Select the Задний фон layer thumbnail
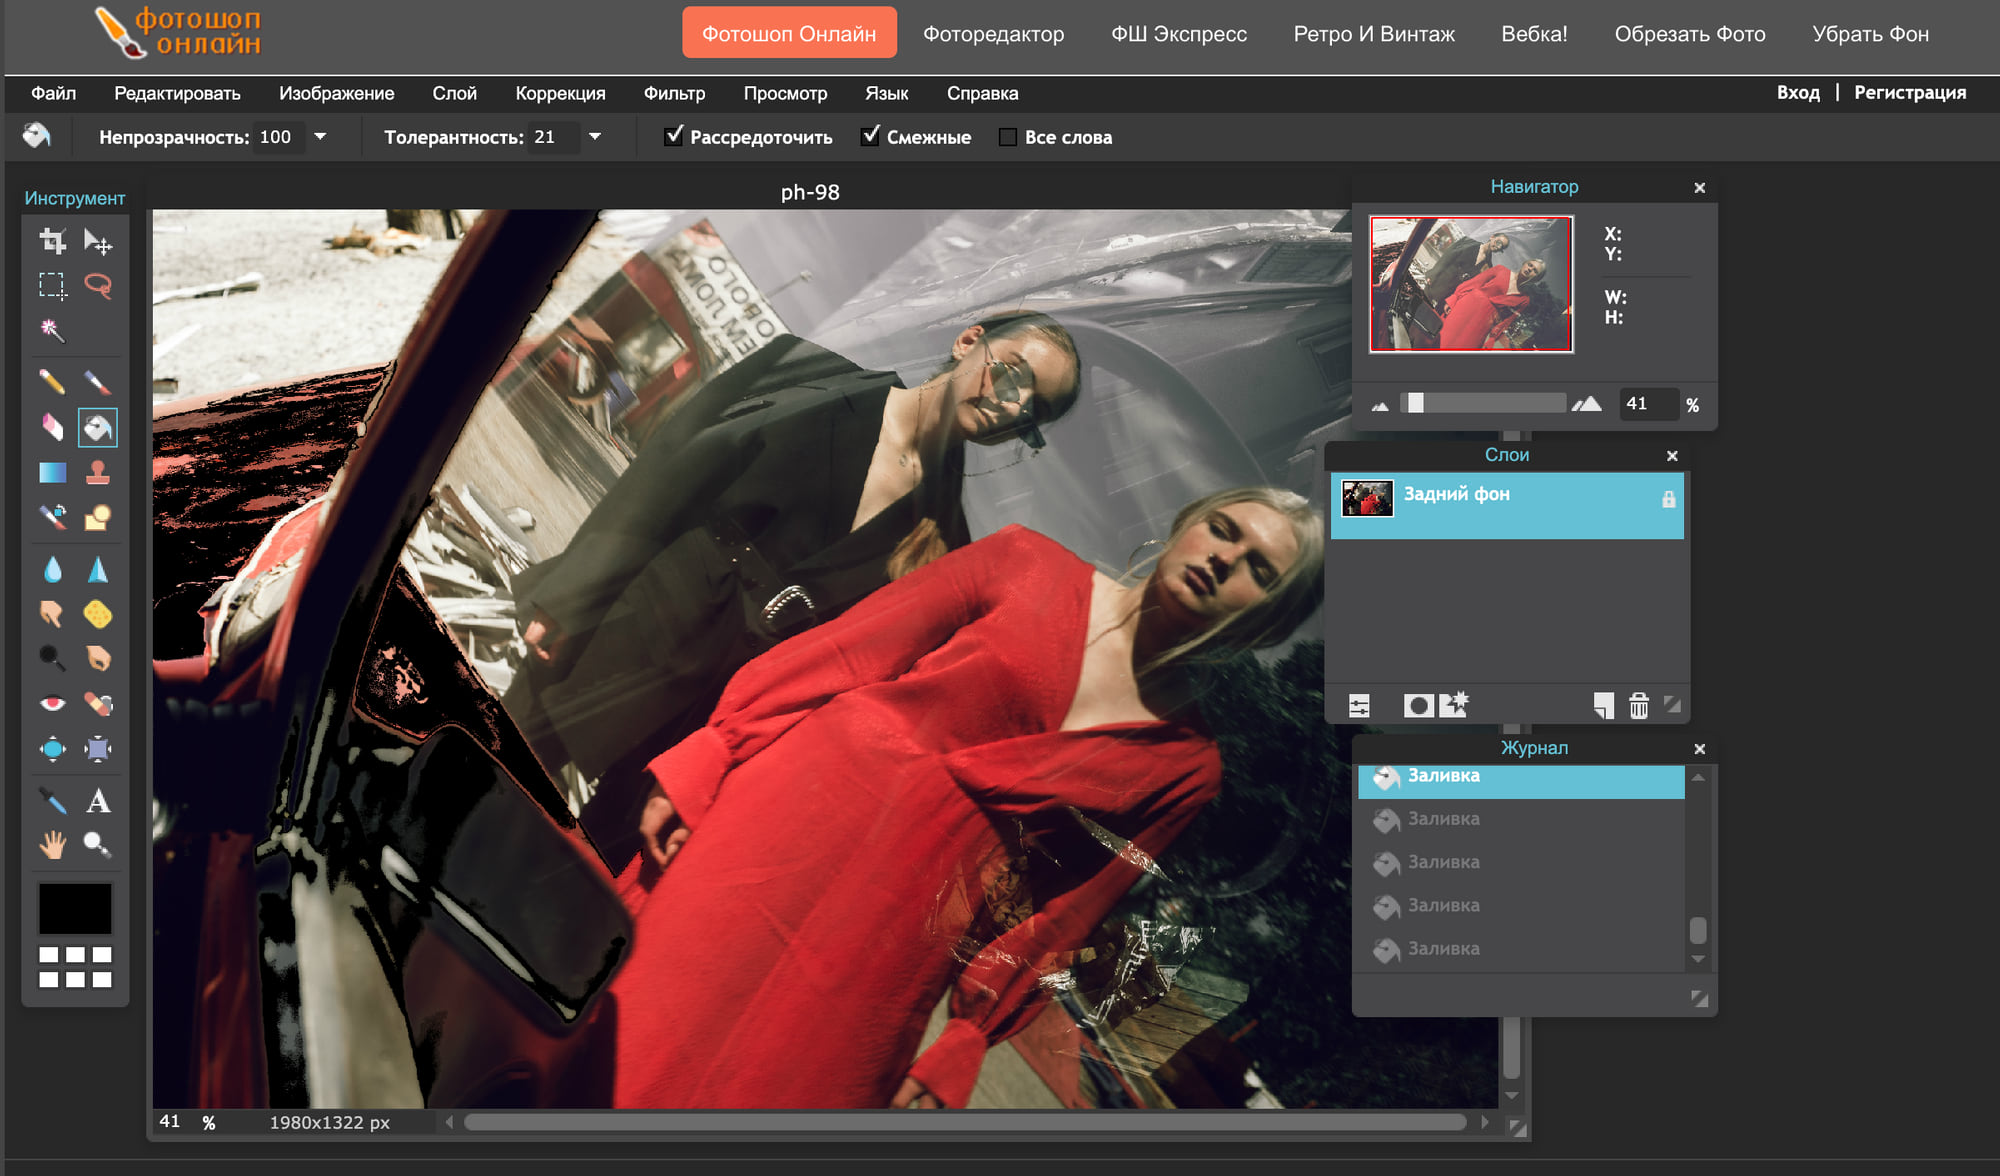The image size is (2000, 1176). [x=1365, y=494]
